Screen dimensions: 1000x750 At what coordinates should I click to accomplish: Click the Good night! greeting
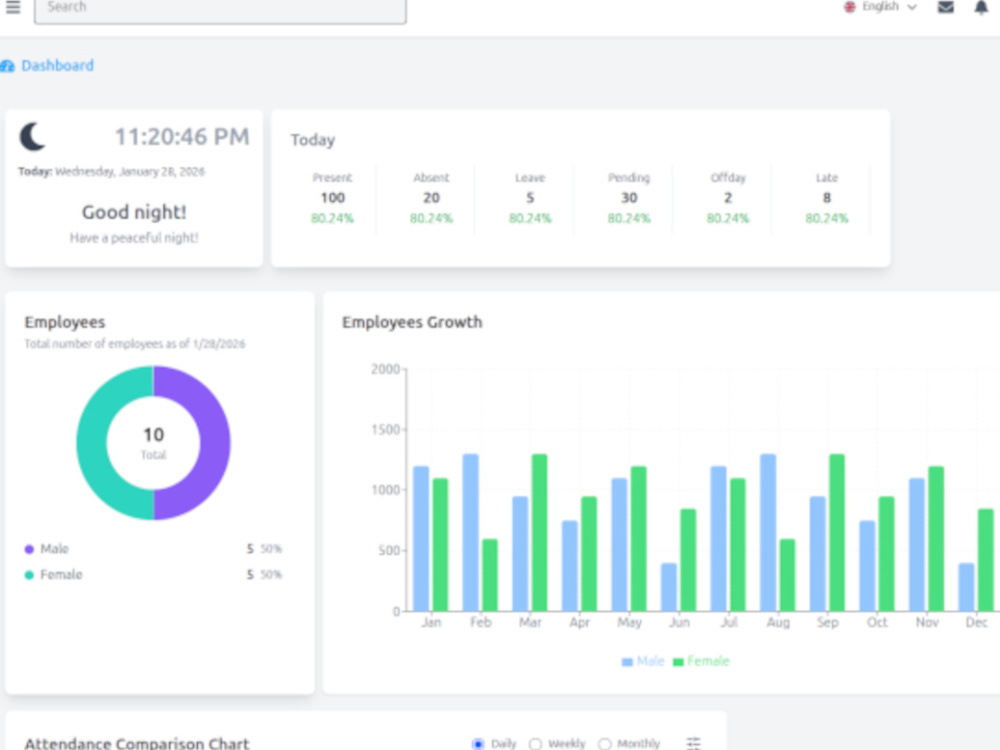[x=134, y=212]
